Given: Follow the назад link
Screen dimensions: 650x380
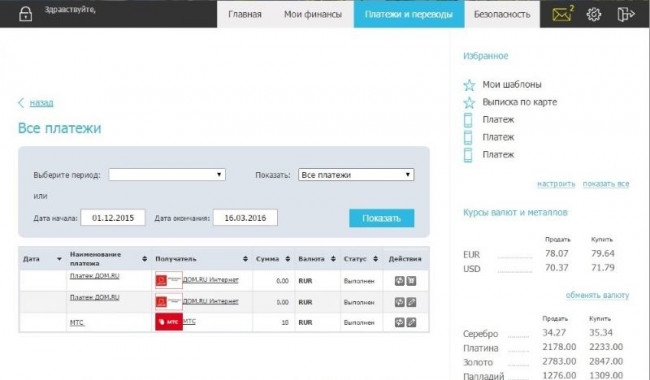Looking at the screenshot, I should click(x=41, y=103).
